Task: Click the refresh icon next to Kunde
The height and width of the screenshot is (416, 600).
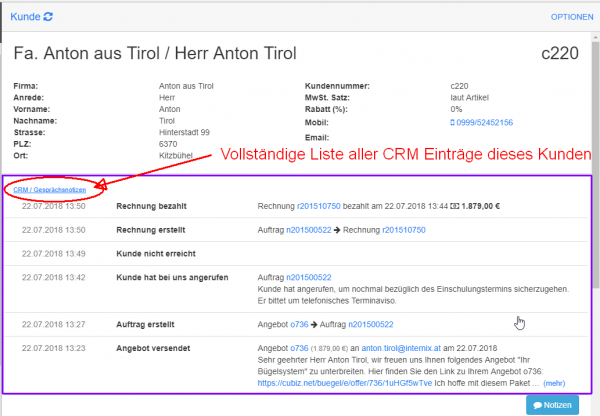Action: (48, 17)
